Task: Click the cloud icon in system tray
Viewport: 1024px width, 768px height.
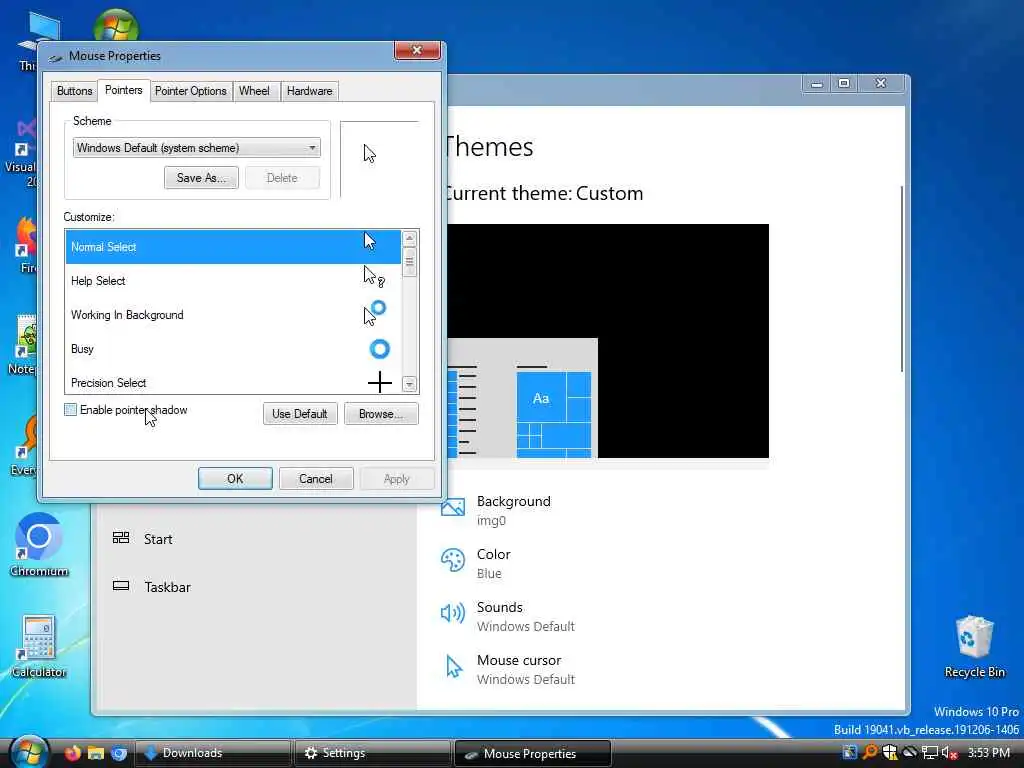Action: [910, 753]
